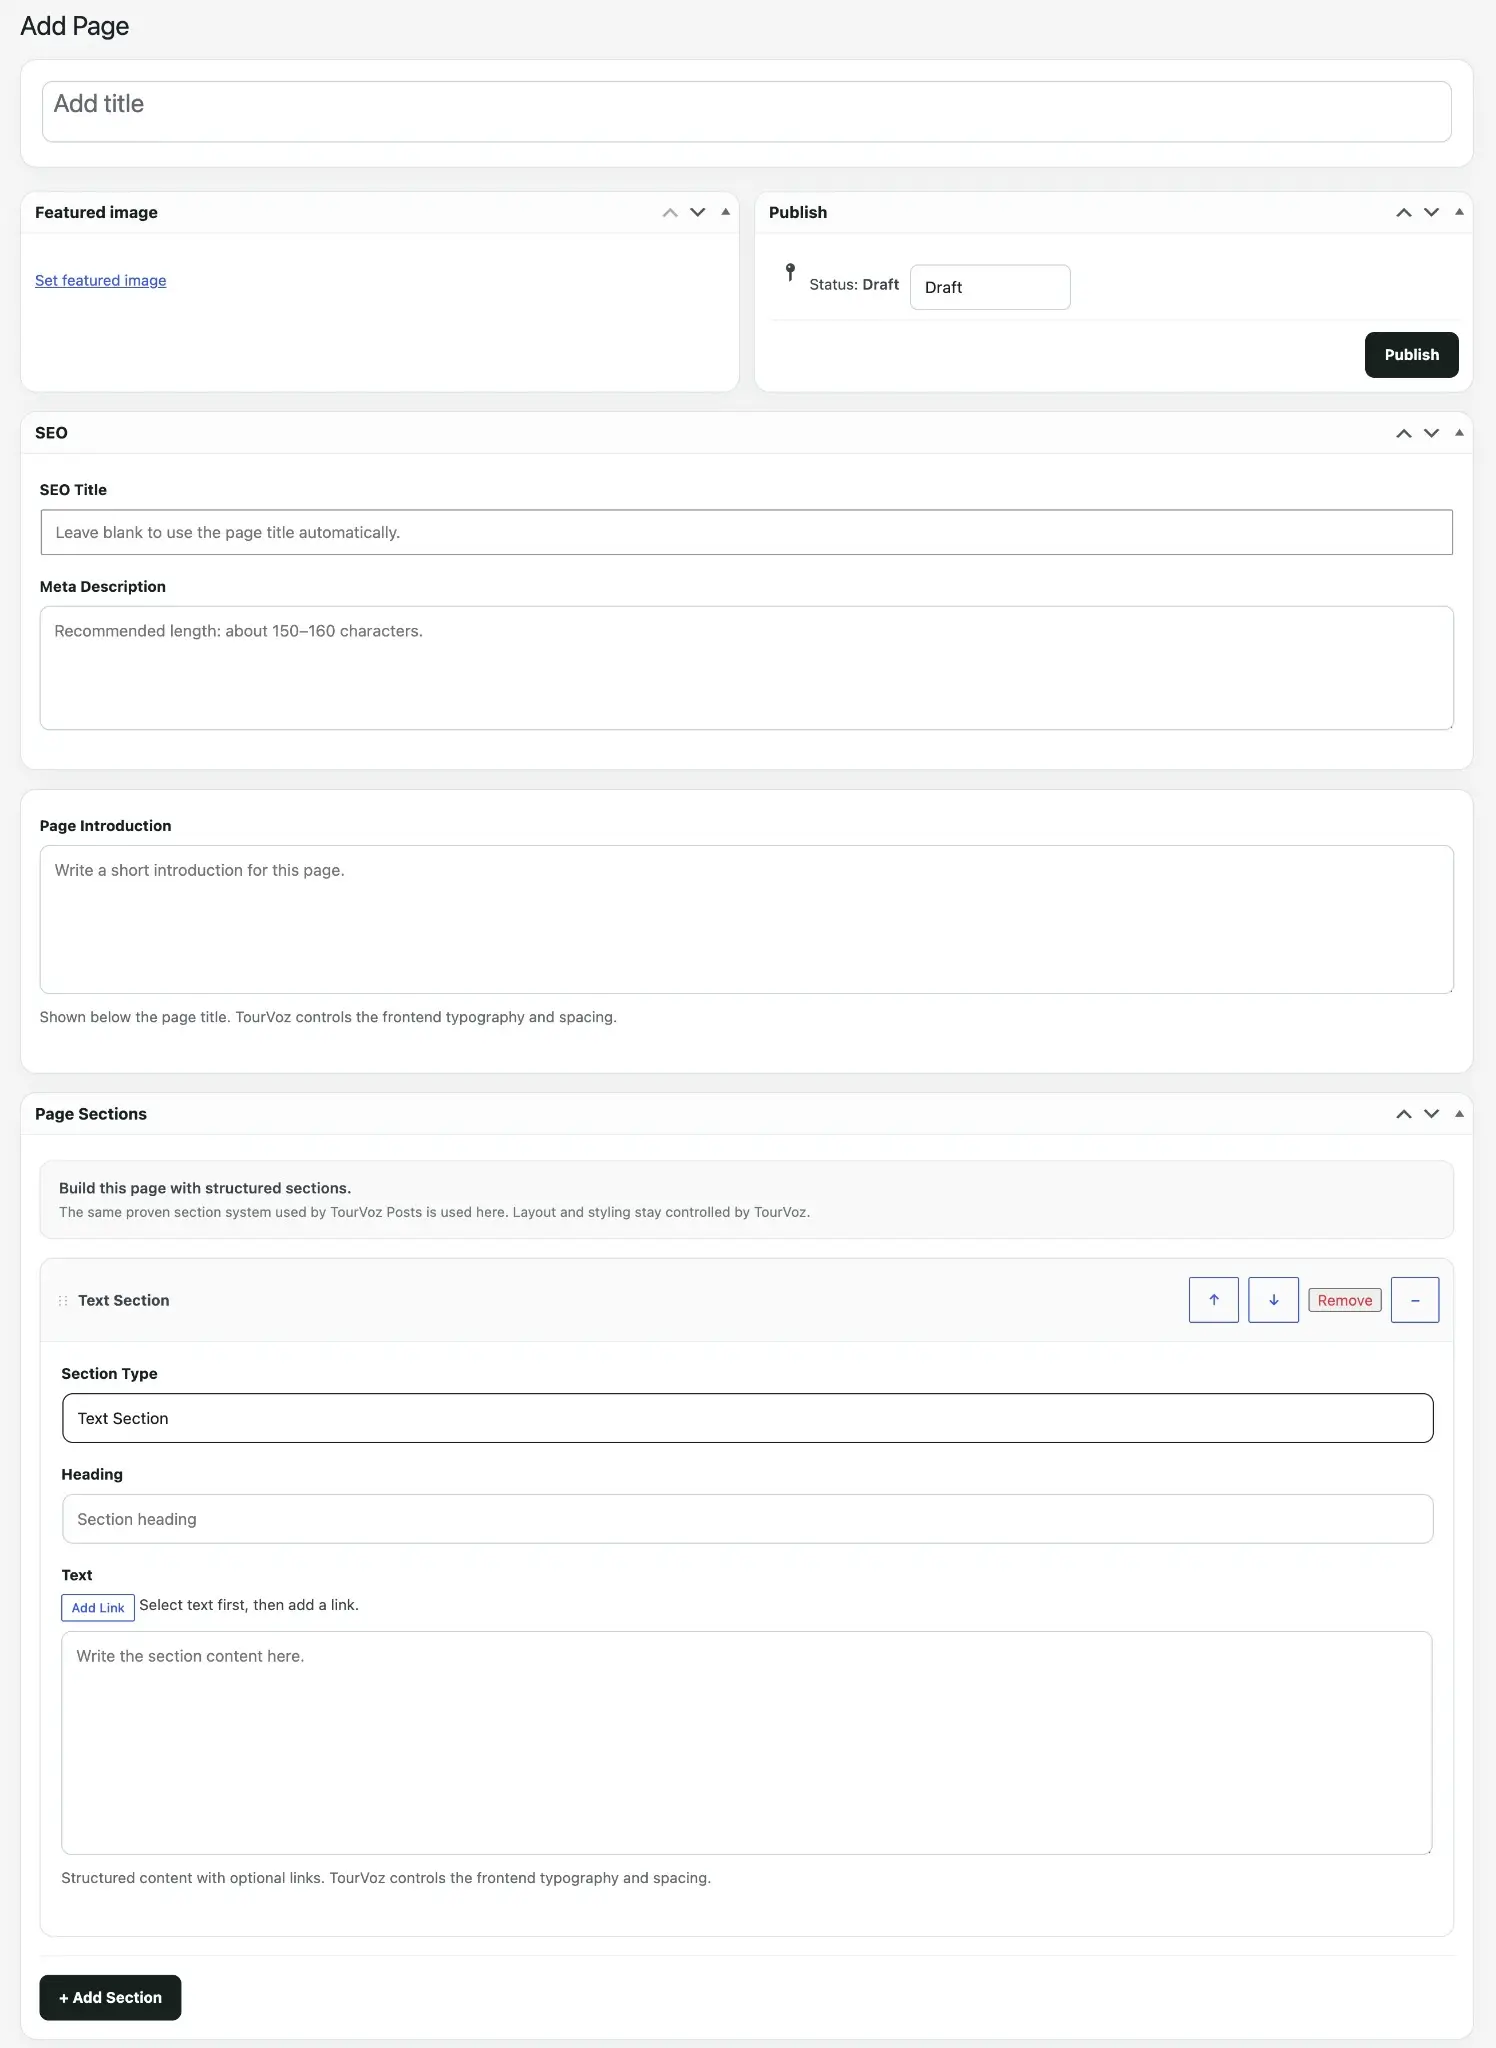Move Page Sections panel up
The image size is (1496, 2048).
[1404, 1114]
